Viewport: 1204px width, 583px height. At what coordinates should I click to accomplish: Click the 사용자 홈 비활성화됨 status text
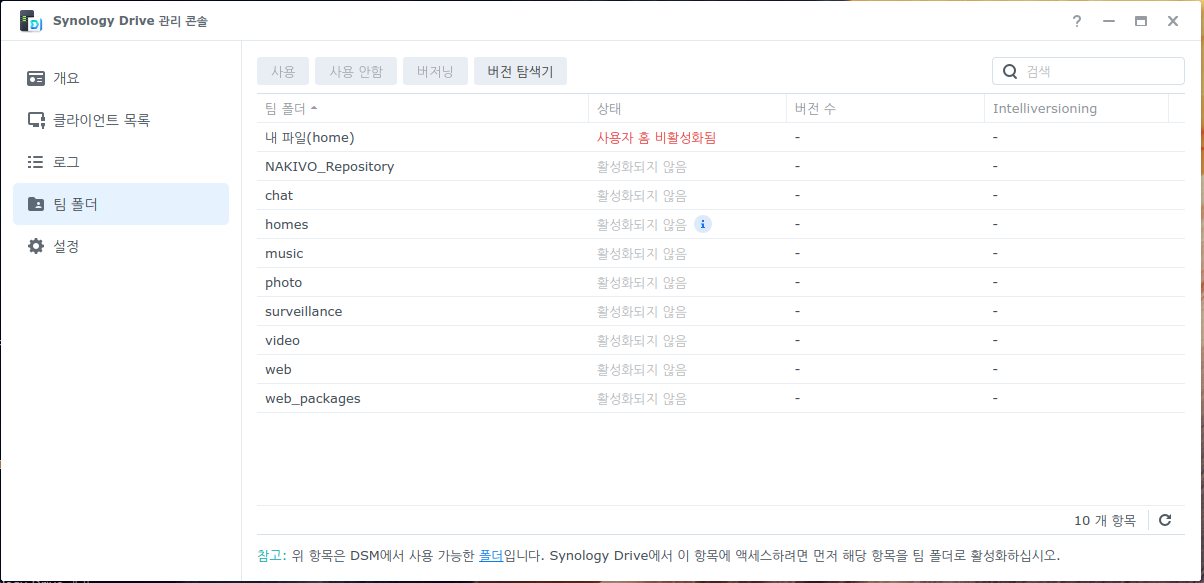pyautogui.click(x=657, y=137)
